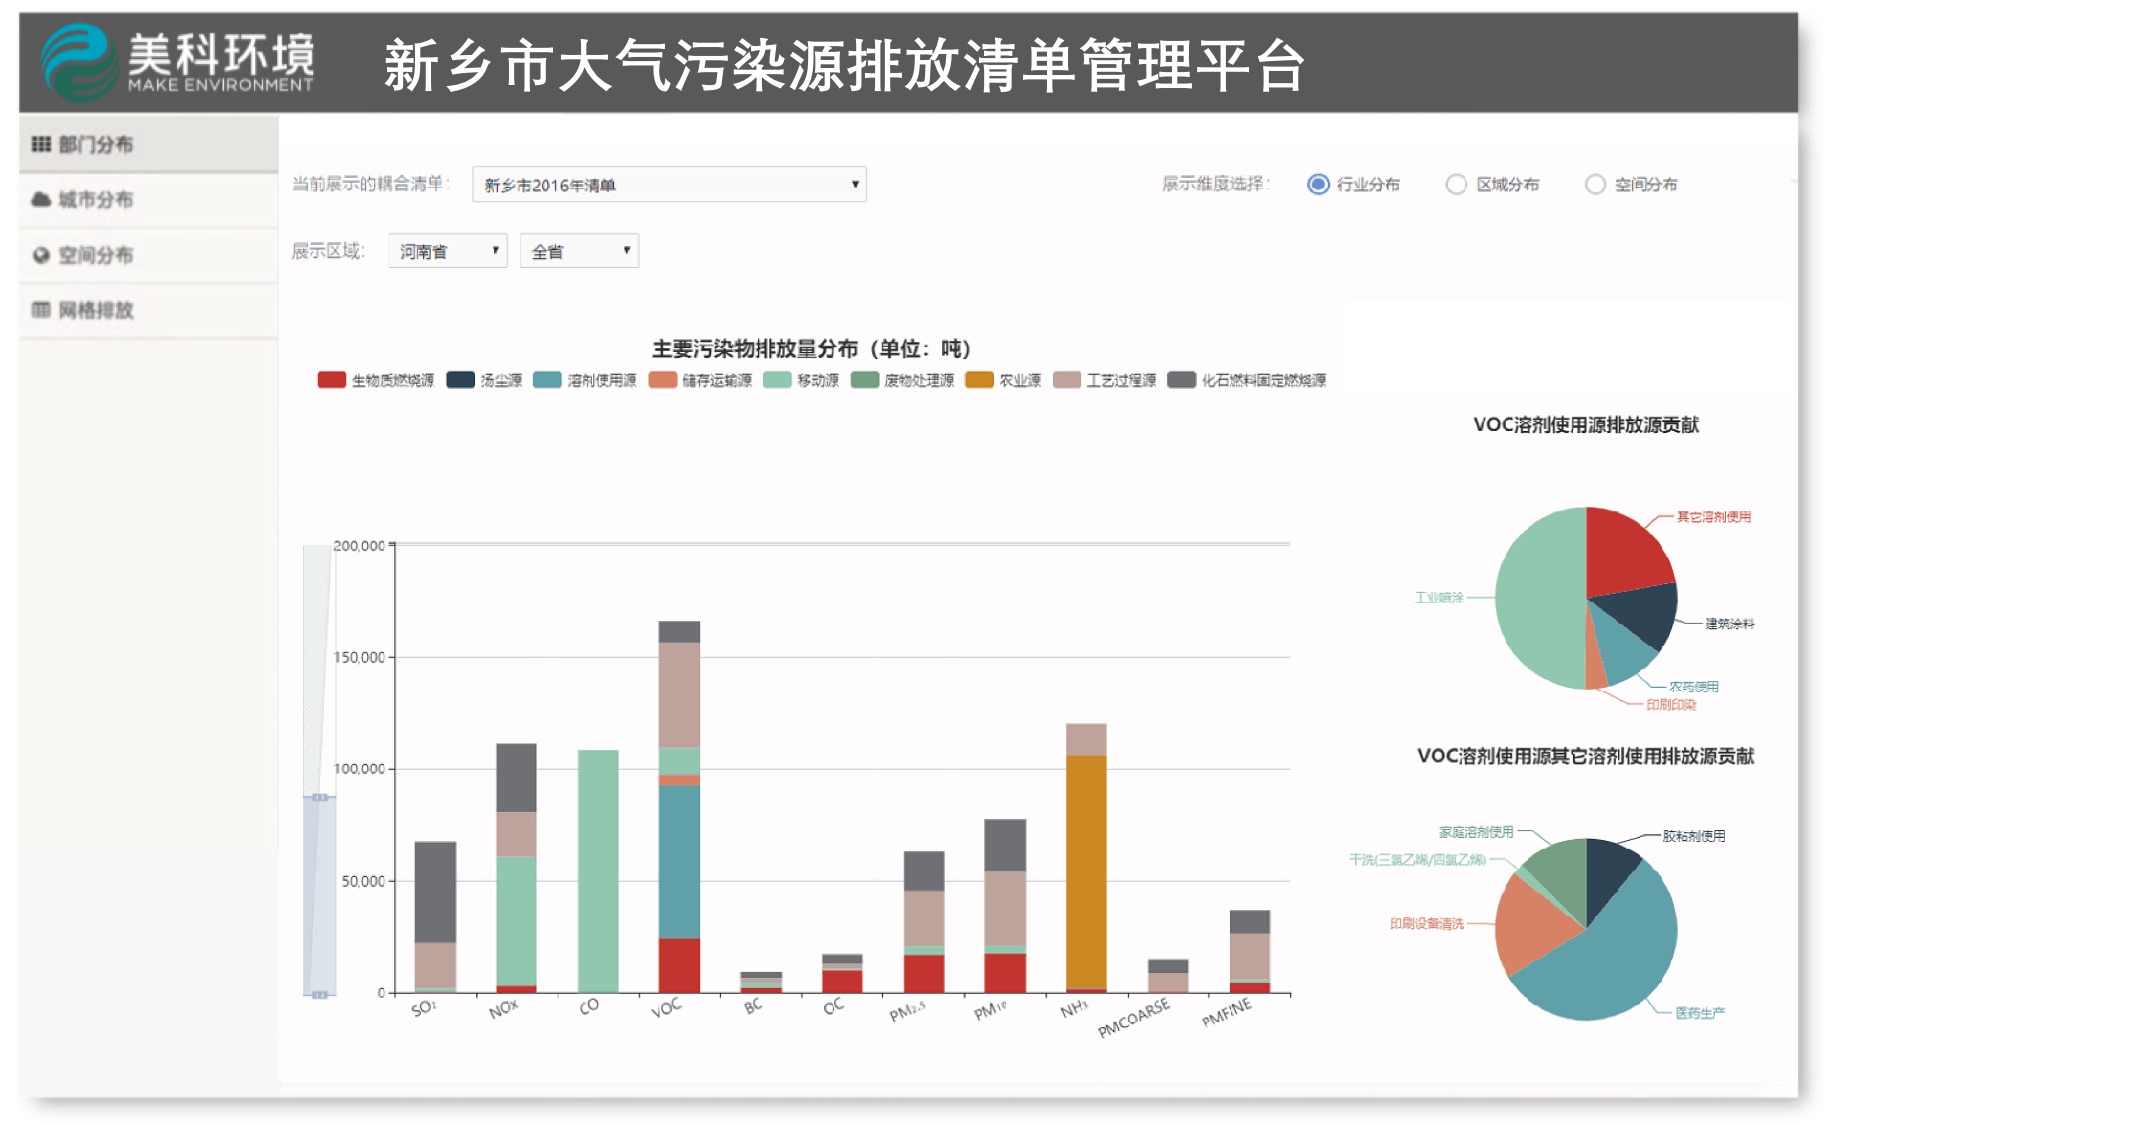The image size is (2150, 1125).
Task: Click the 部门分布 grid icon in sidebar
Action: tap(40, 144)
